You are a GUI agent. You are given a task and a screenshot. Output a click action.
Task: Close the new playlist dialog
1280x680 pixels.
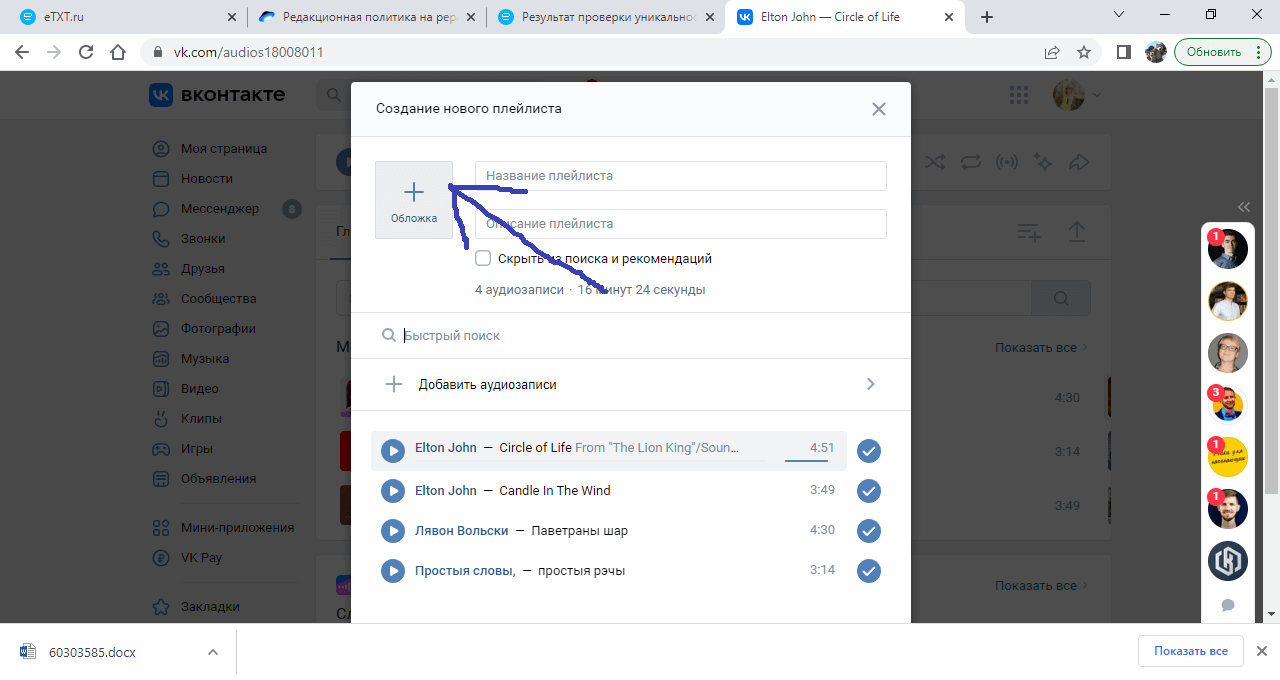(x=879, y=109)
